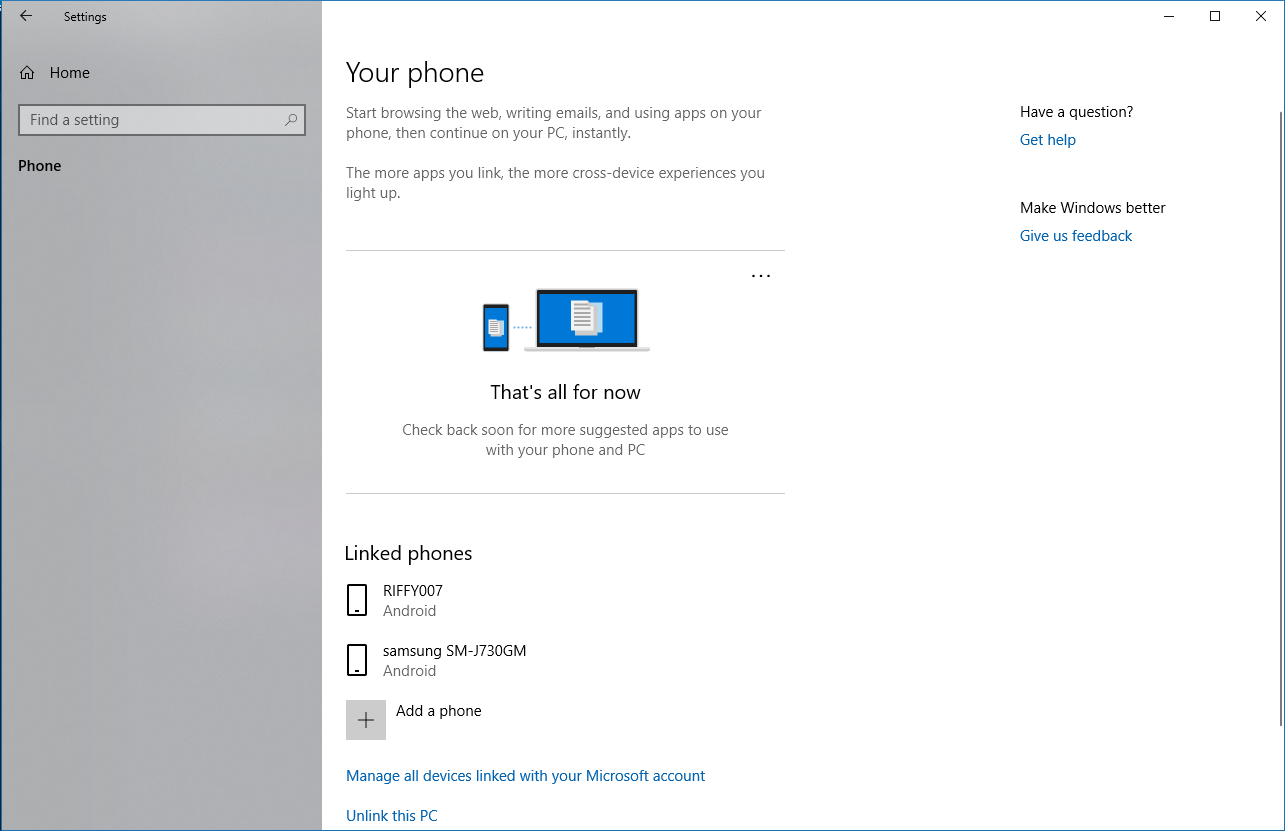Click the Add a phone label
Screen dimensions: 1285x831
[x=439, y=711]
